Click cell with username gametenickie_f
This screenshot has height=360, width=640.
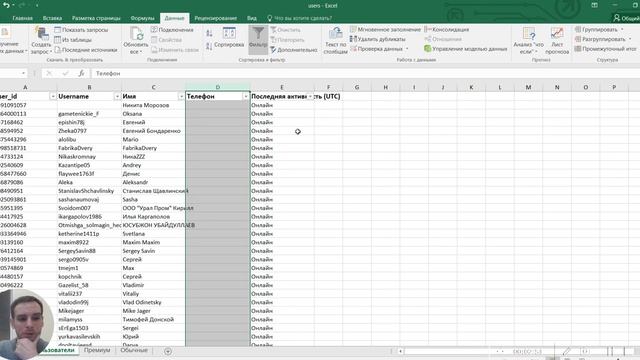(x=89, y=113)
